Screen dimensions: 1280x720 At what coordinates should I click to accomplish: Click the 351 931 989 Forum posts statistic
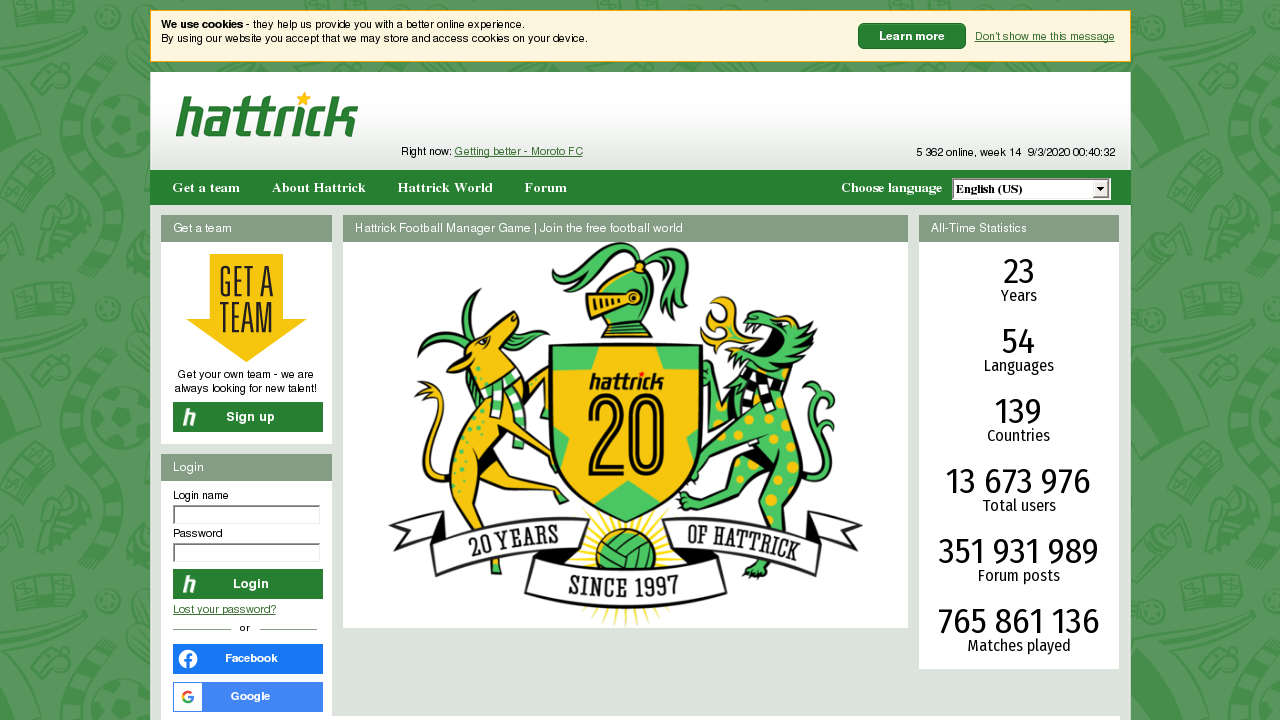coord(1018,560)
